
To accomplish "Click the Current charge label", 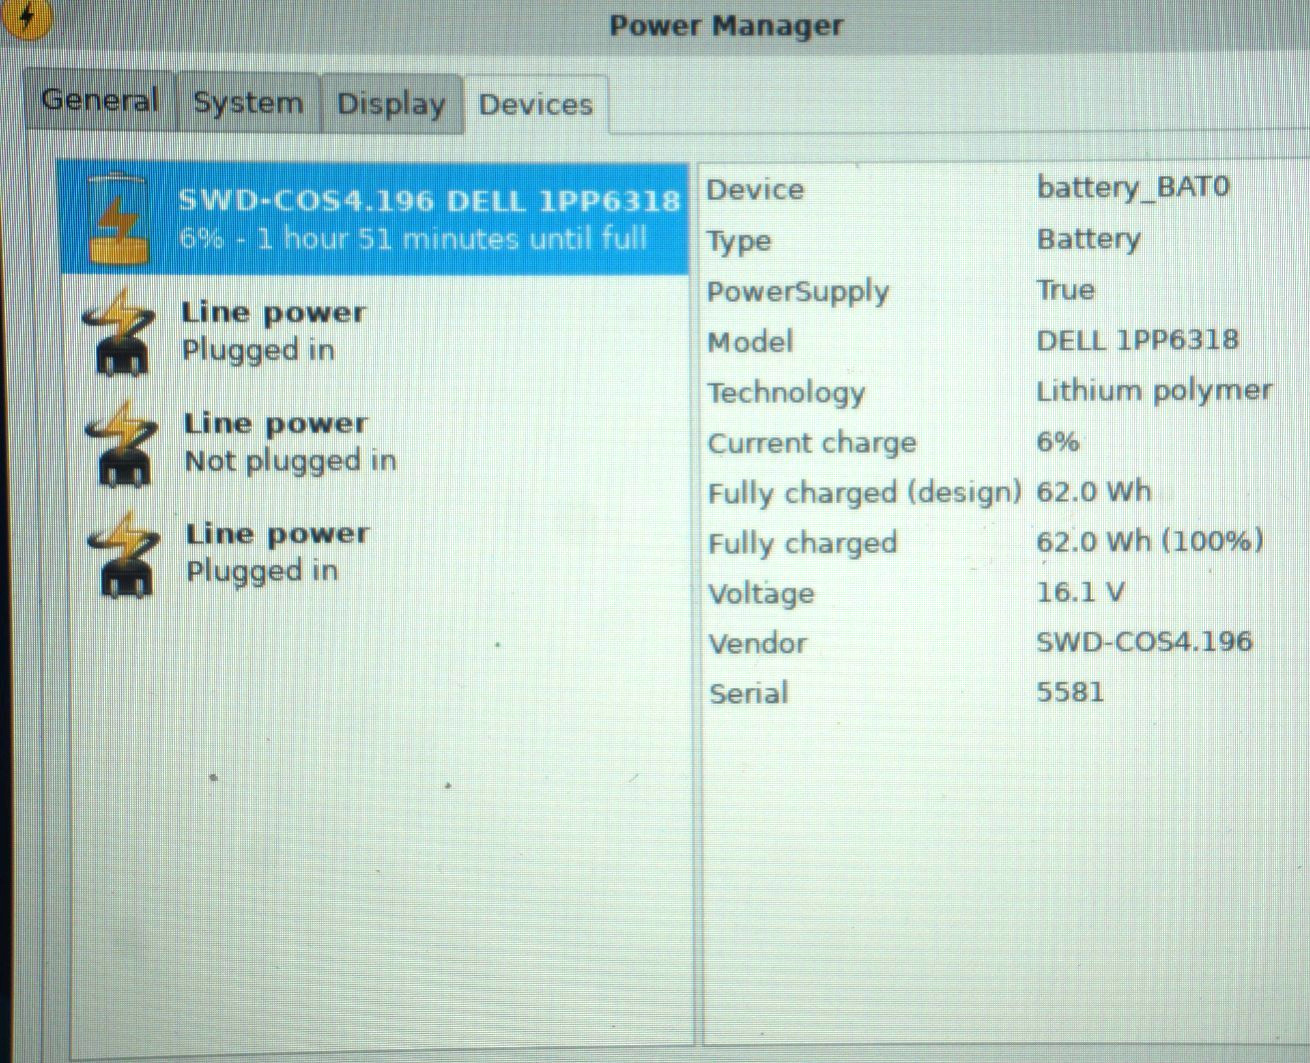I will pos(812,443).
